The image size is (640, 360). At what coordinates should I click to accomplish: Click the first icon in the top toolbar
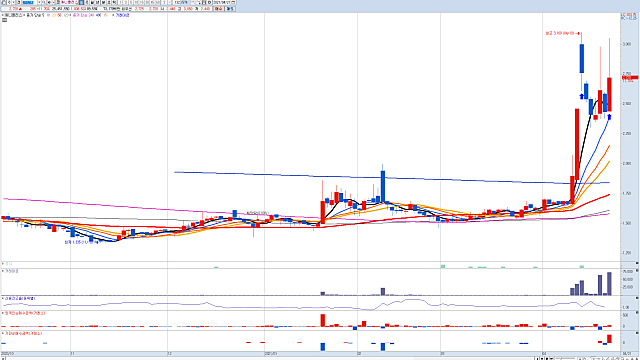point(3,2)
